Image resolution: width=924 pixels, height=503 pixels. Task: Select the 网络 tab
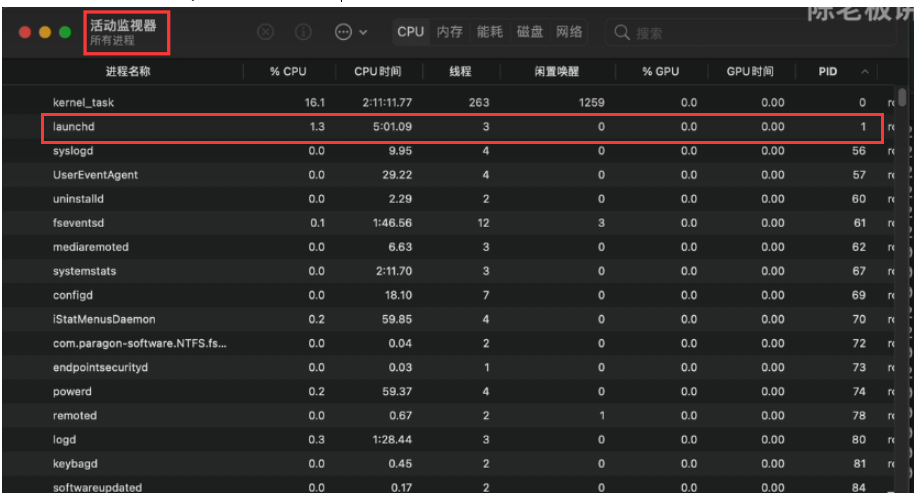click(x=569, y=32)
